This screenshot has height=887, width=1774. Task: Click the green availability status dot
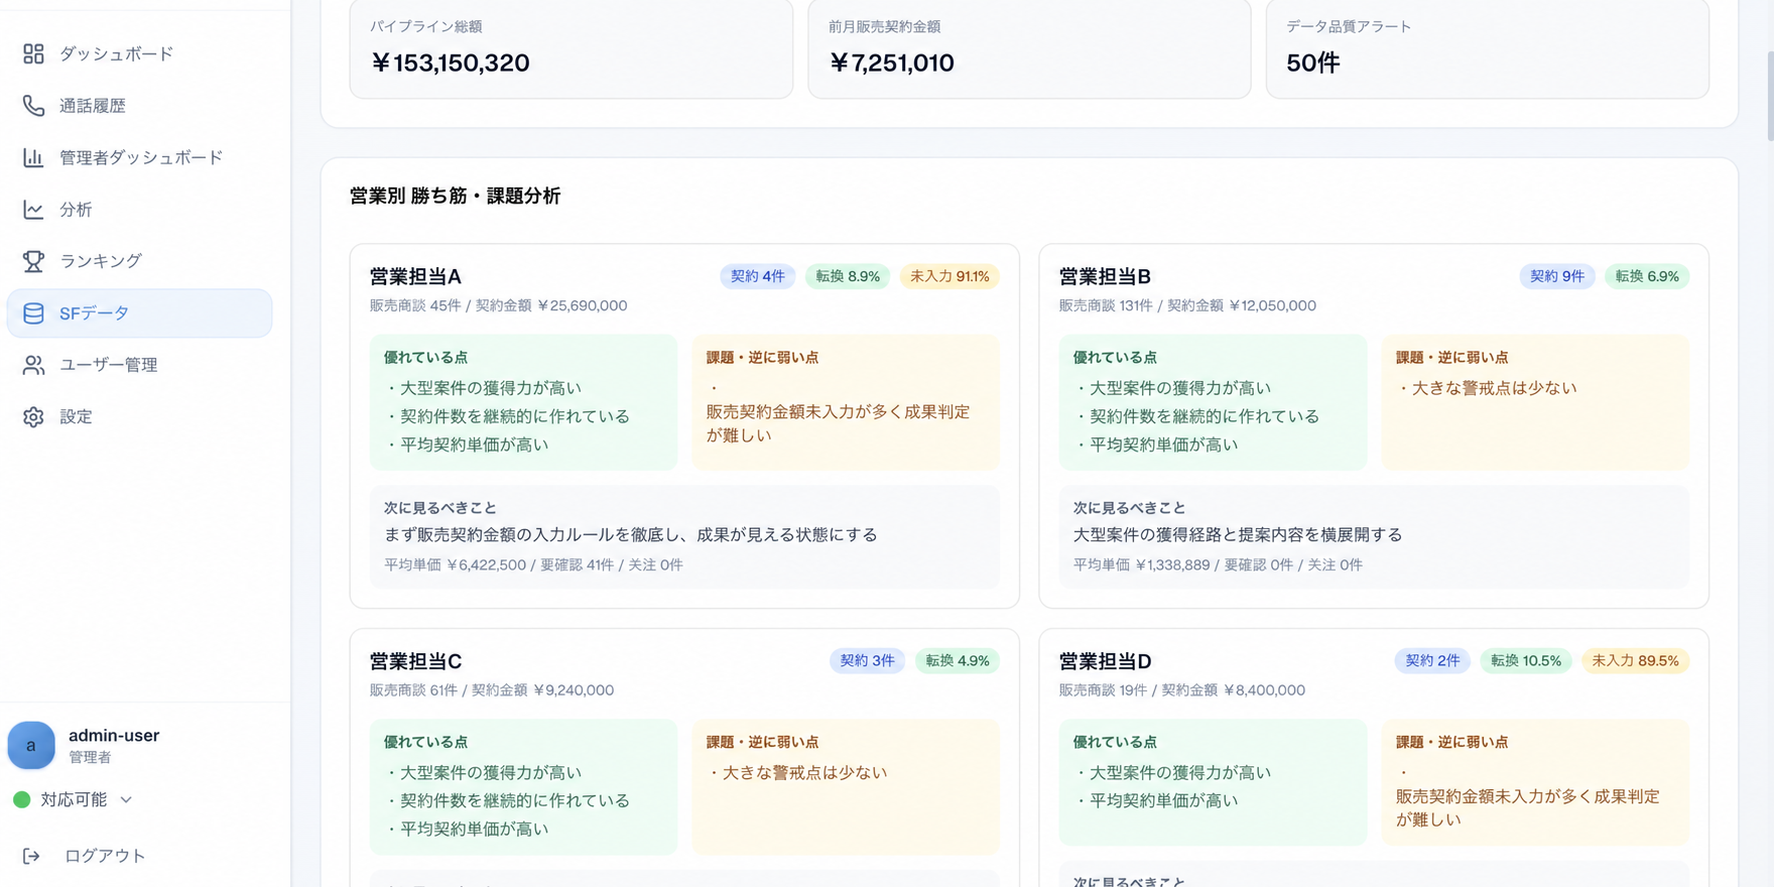(x=22, y=800)
